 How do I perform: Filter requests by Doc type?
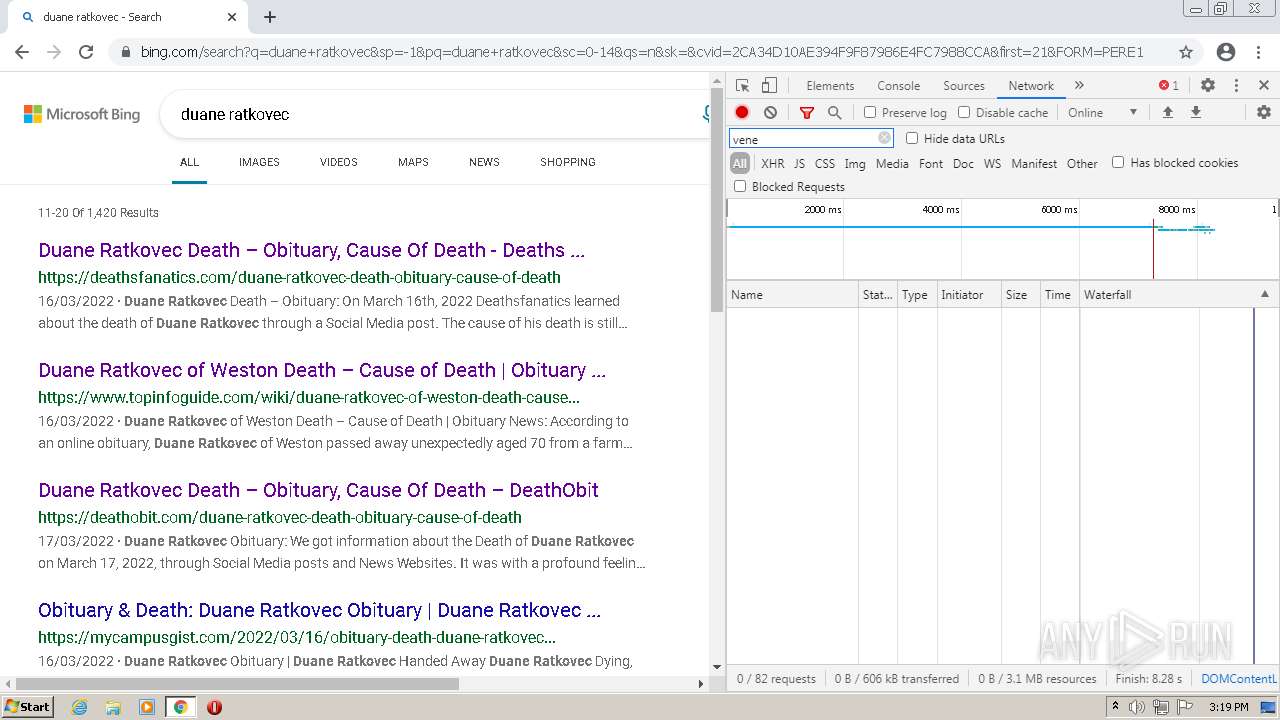(x=963, y=164)
